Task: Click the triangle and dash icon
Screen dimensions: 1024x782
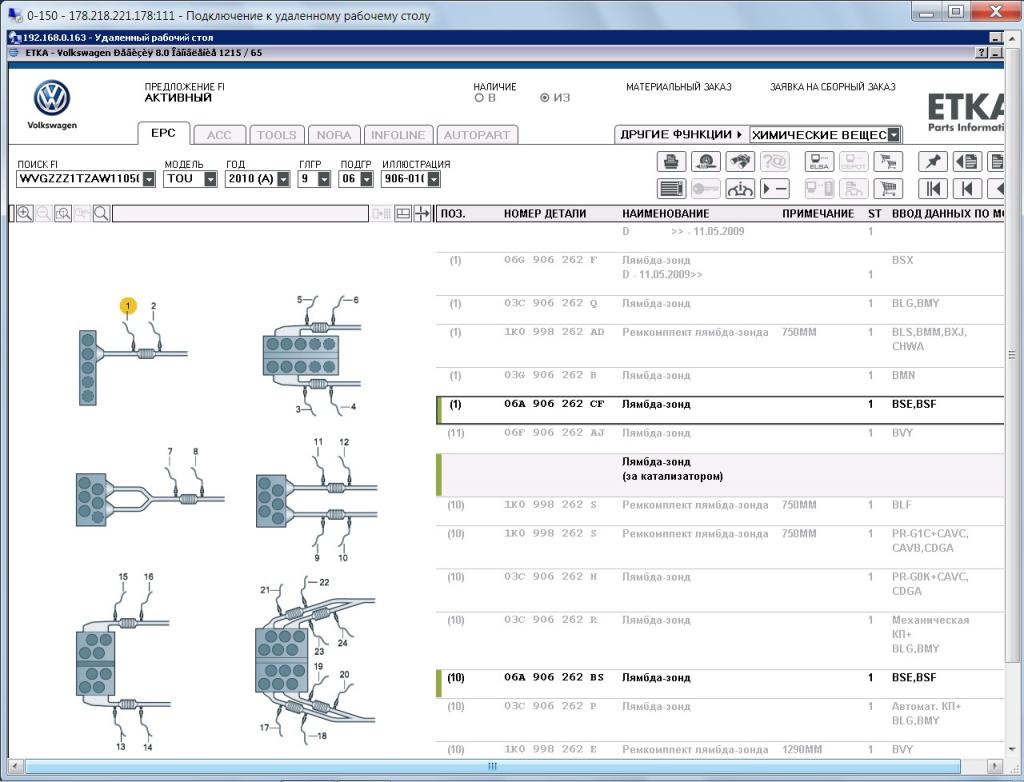Action: pyautogui.click(x=775, y=189)
